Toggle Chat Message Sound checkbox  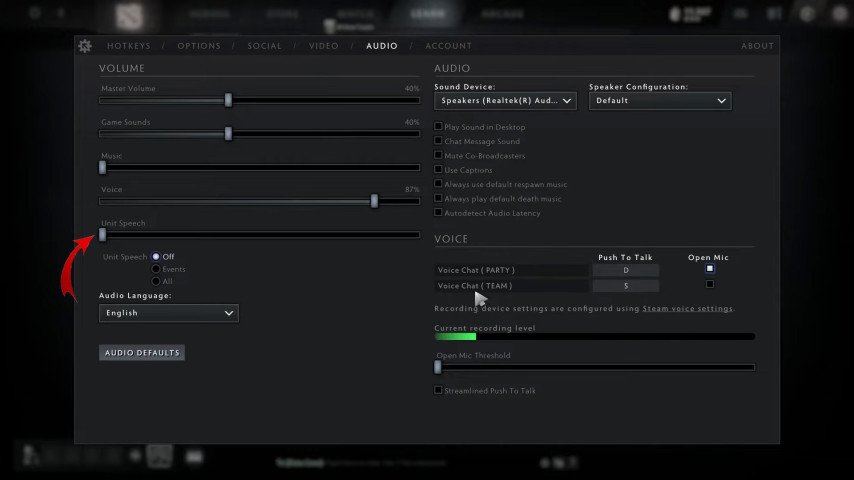[x=438, y=141]
